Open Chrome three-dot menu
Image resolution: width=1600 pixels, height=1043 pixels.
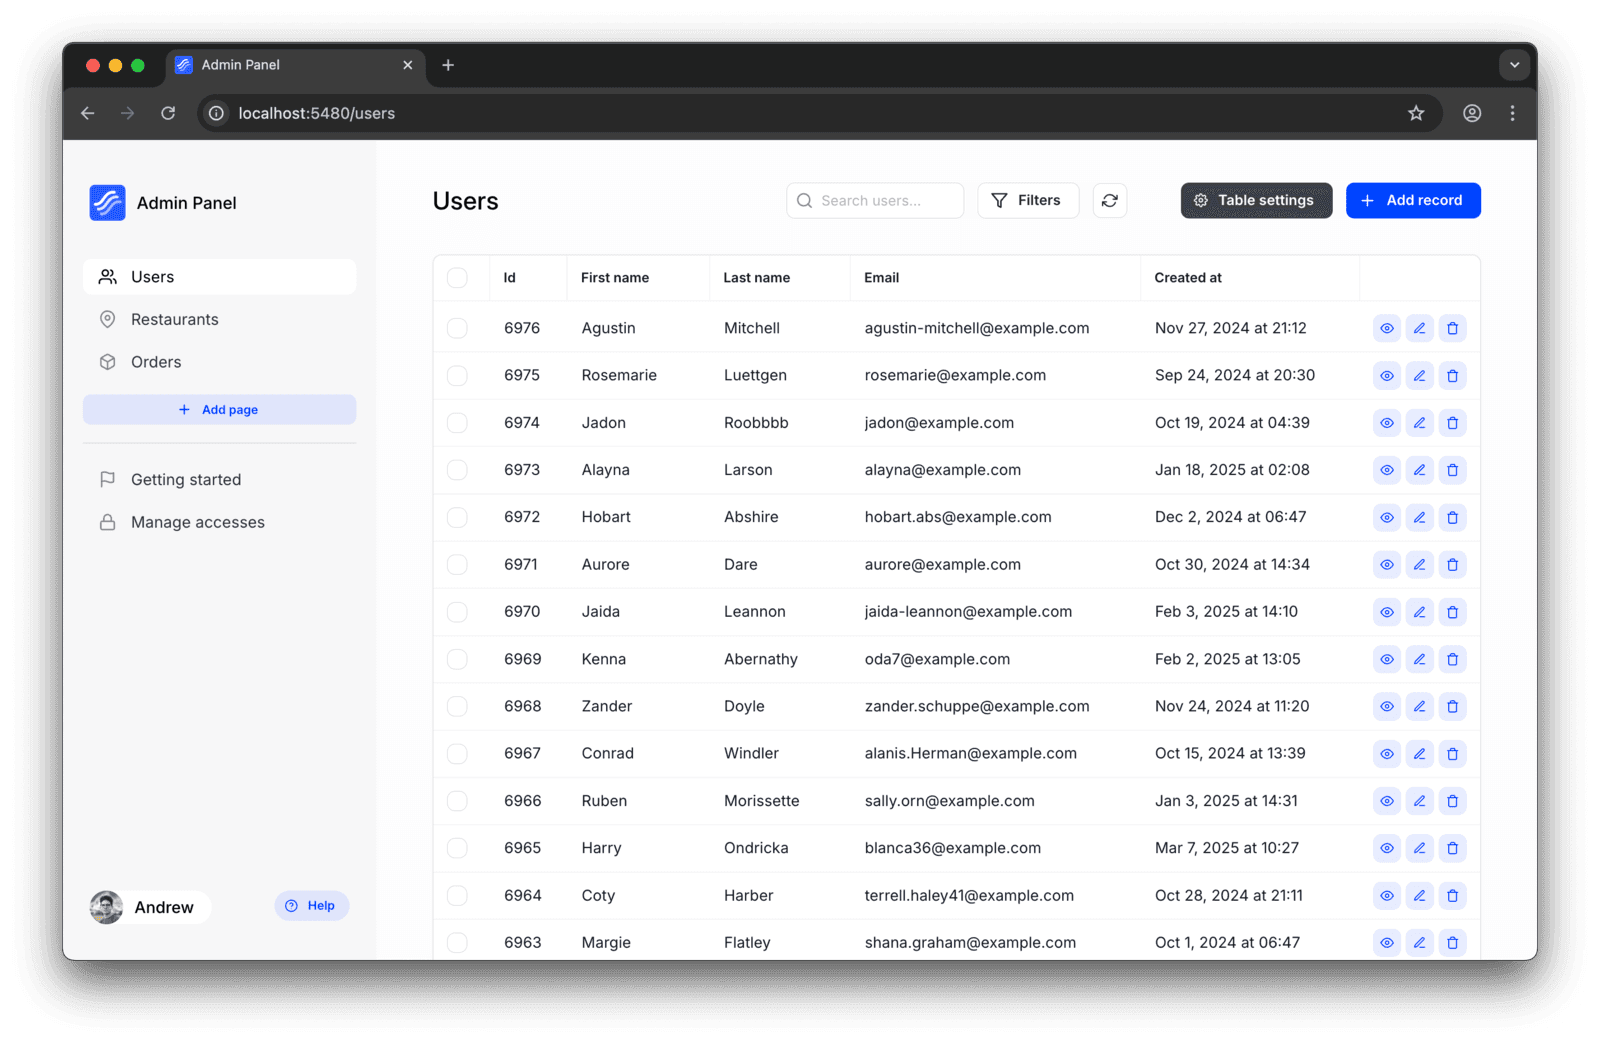pos(1512,113)
